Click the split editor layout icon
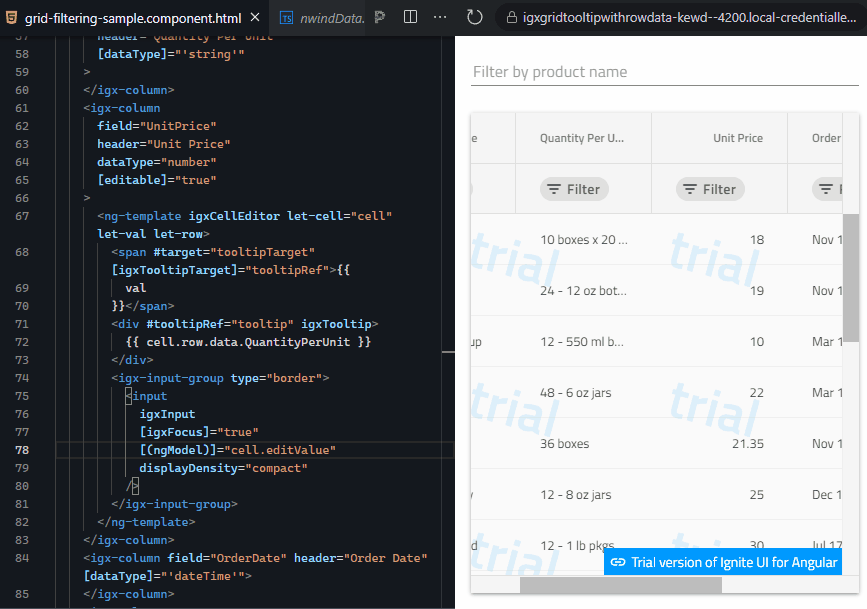 click(410, 17)
